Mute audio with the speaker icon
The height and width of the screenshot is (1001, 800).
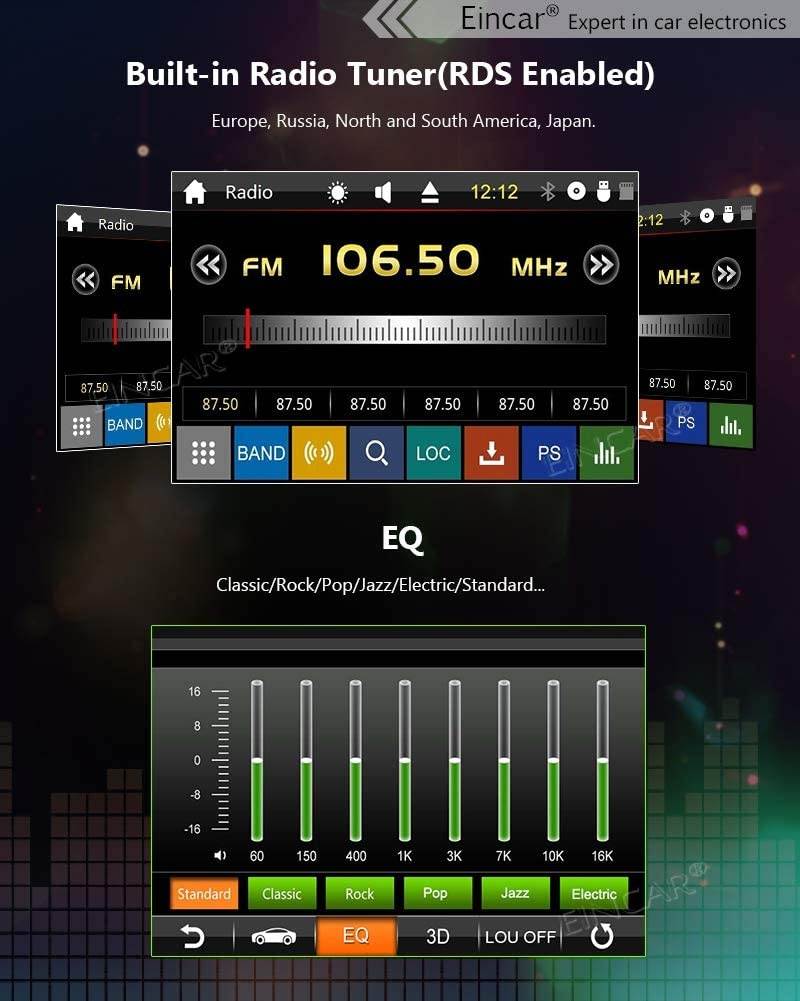click(383, 192)
